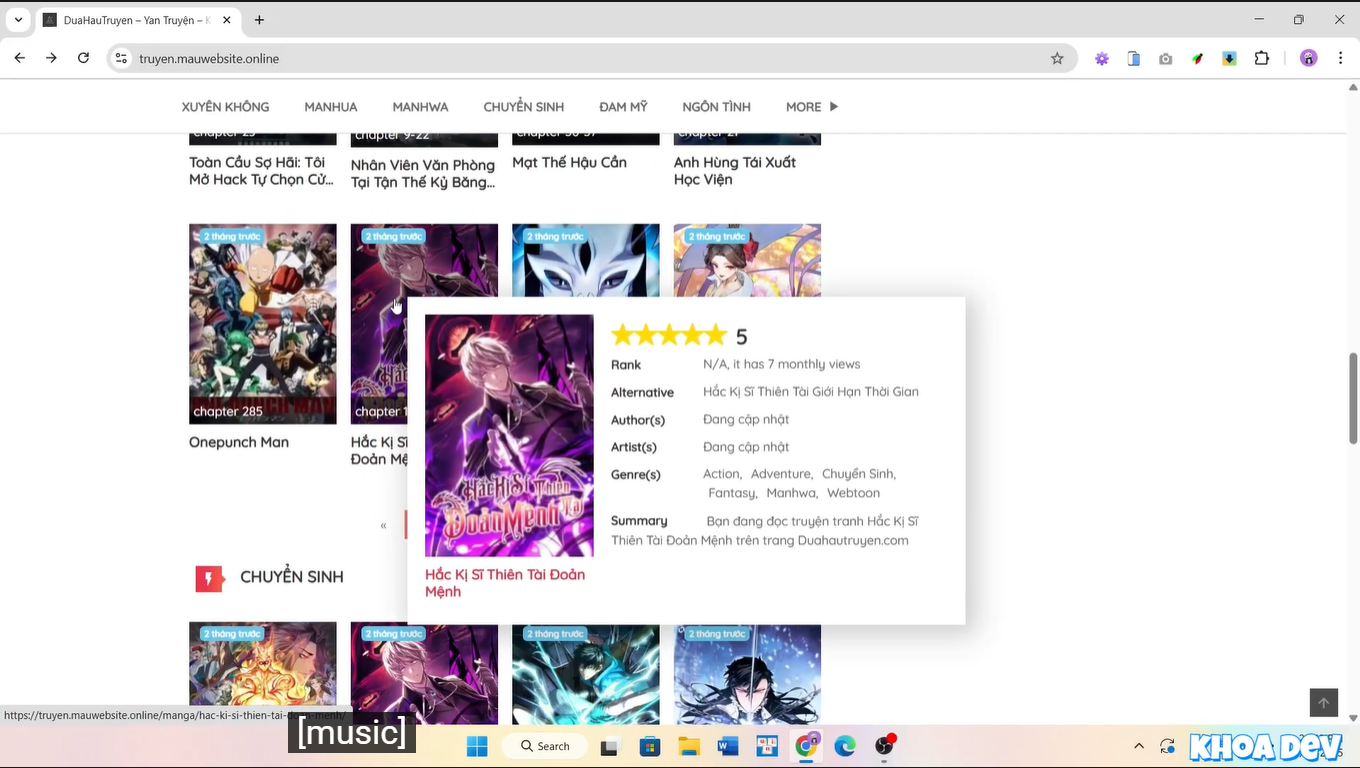Open the image downloader extension
This screenshot has height=768, width=1360.
tap(1230, 58)
